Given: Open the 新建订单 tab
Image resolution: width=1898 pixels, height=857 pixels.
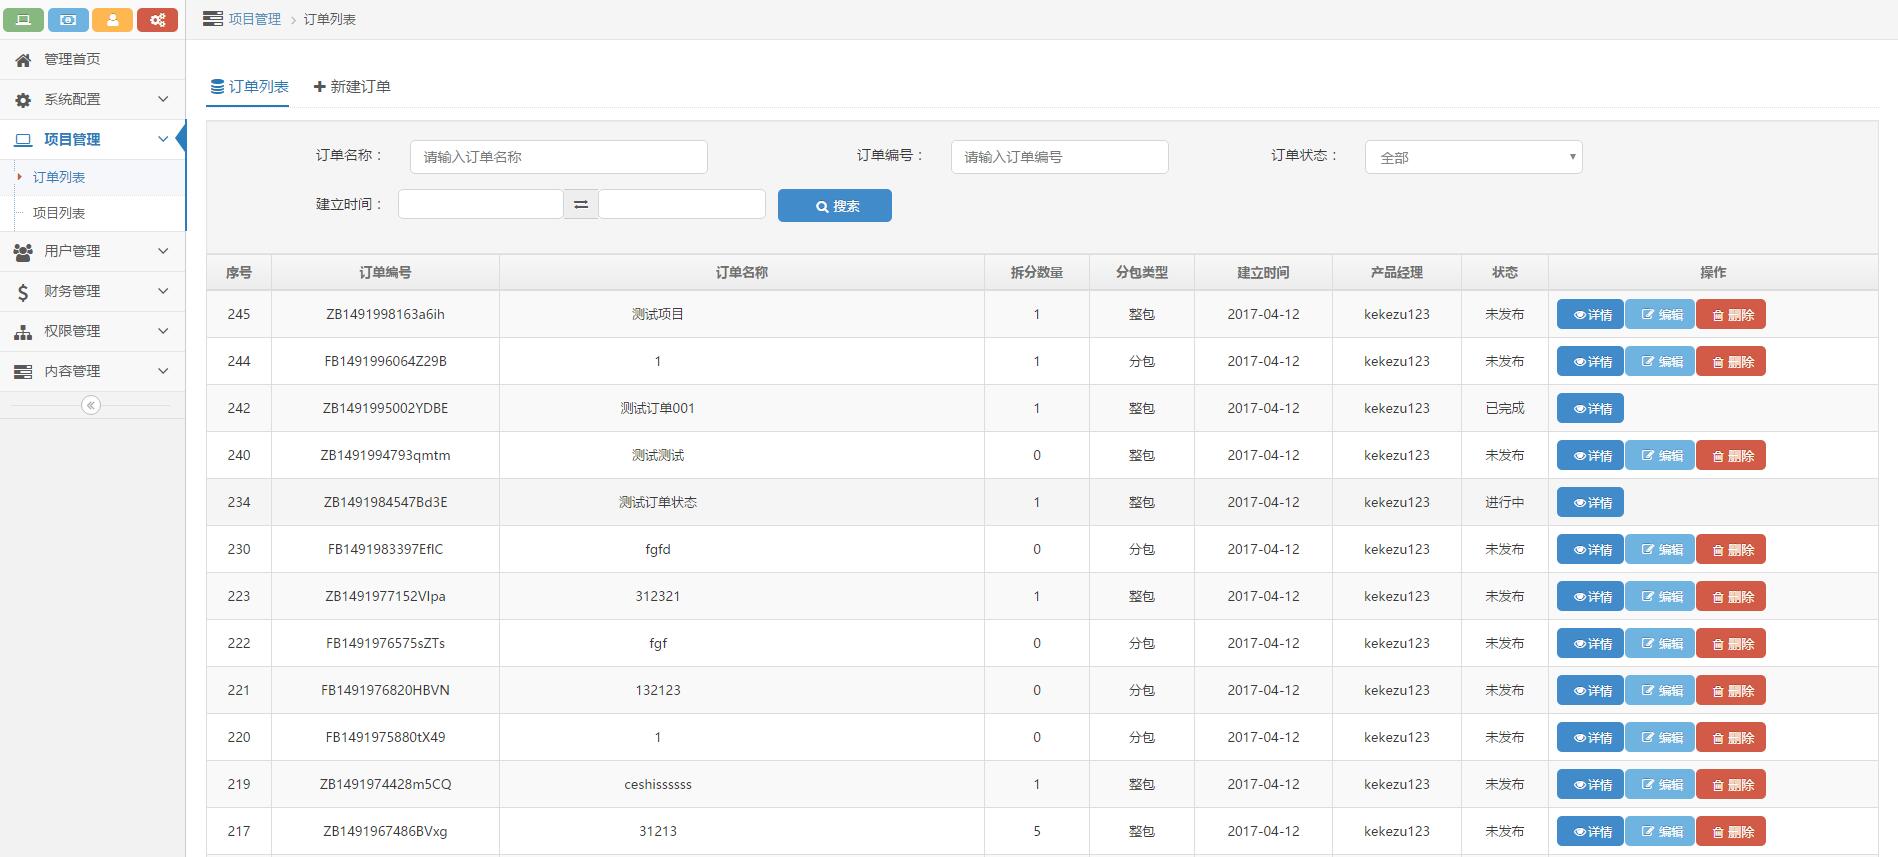Looking at the screenshot, I should coord(352,87).
